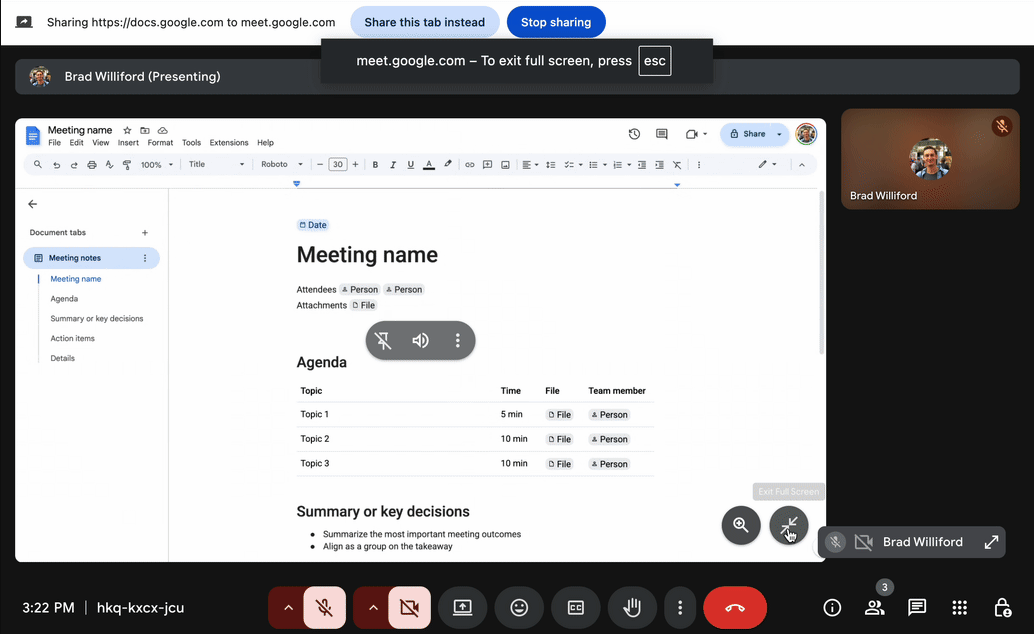Click the print icon

pos(92,165)
